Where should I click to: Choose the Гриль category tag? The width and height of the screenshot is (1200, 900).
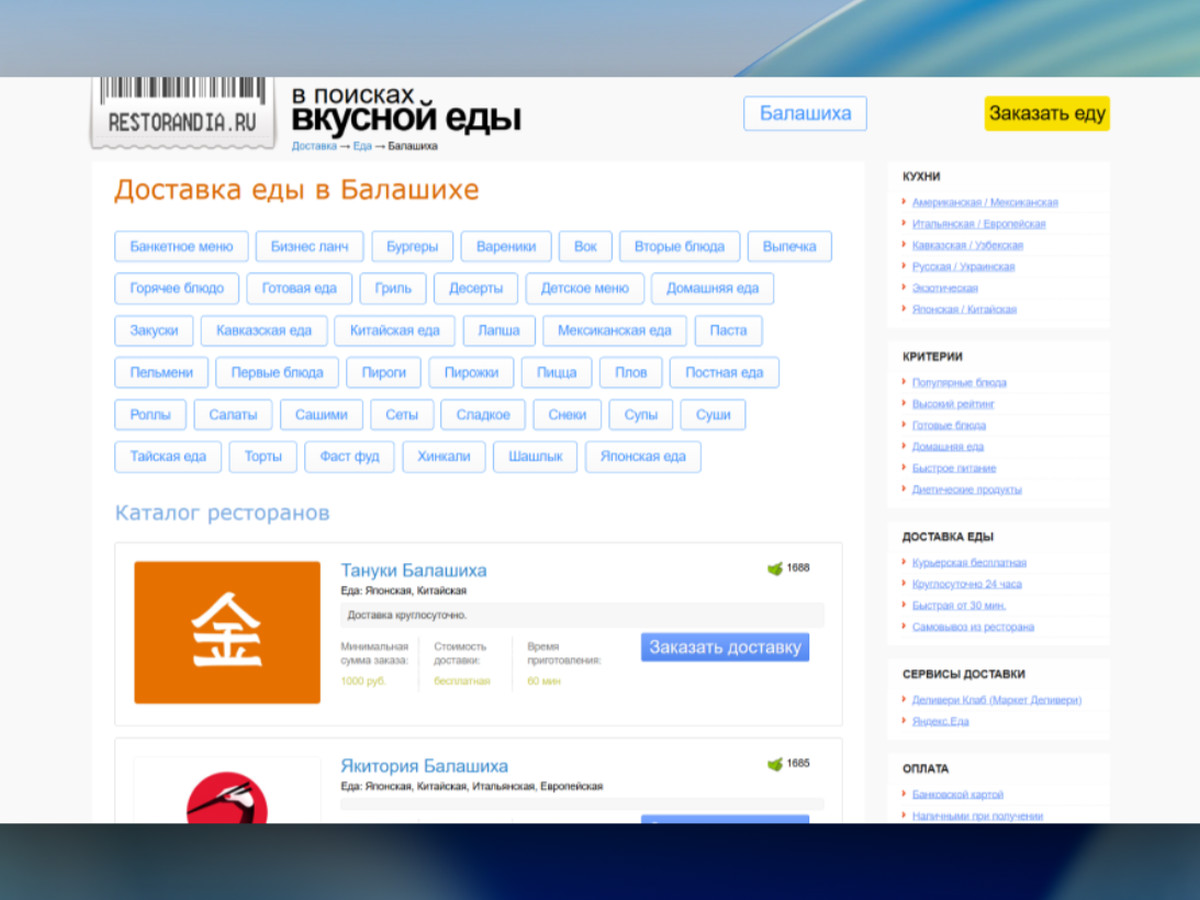pyautogui.click(x=393, y=288)
